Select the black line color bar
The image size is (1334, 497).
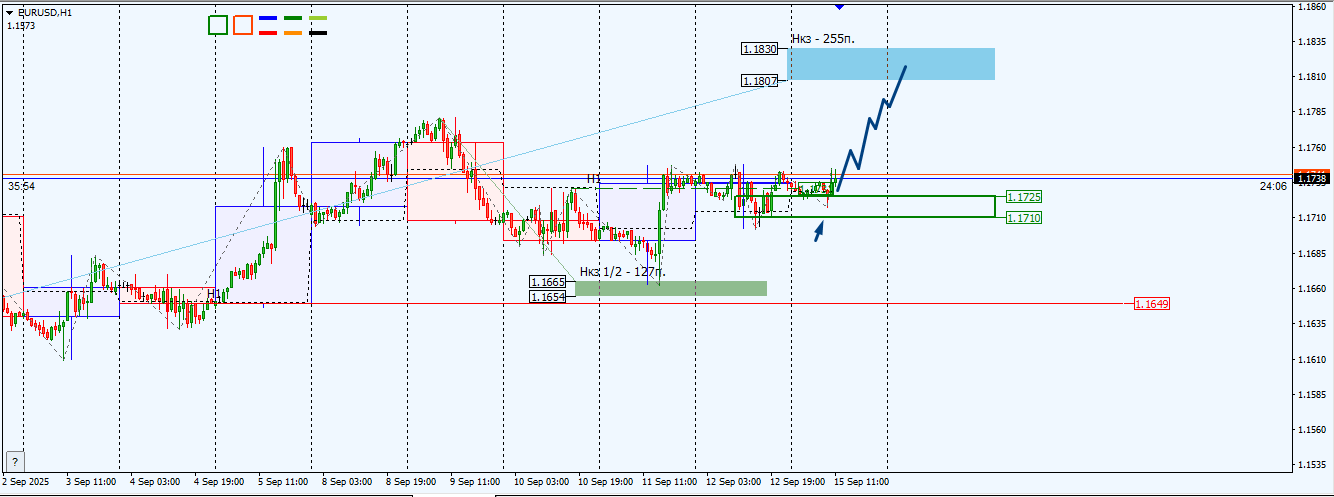pyautogui.click(x=318, y=33)
